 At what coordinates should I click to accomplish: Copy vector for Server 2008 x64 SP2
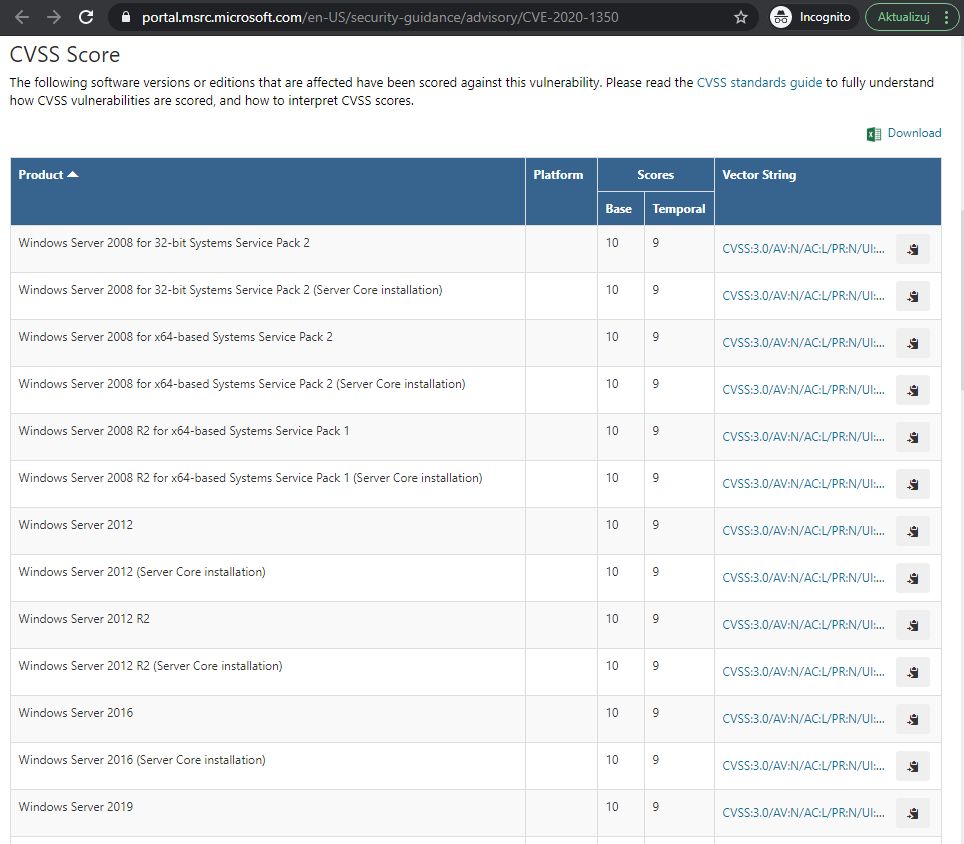(912, 343)
